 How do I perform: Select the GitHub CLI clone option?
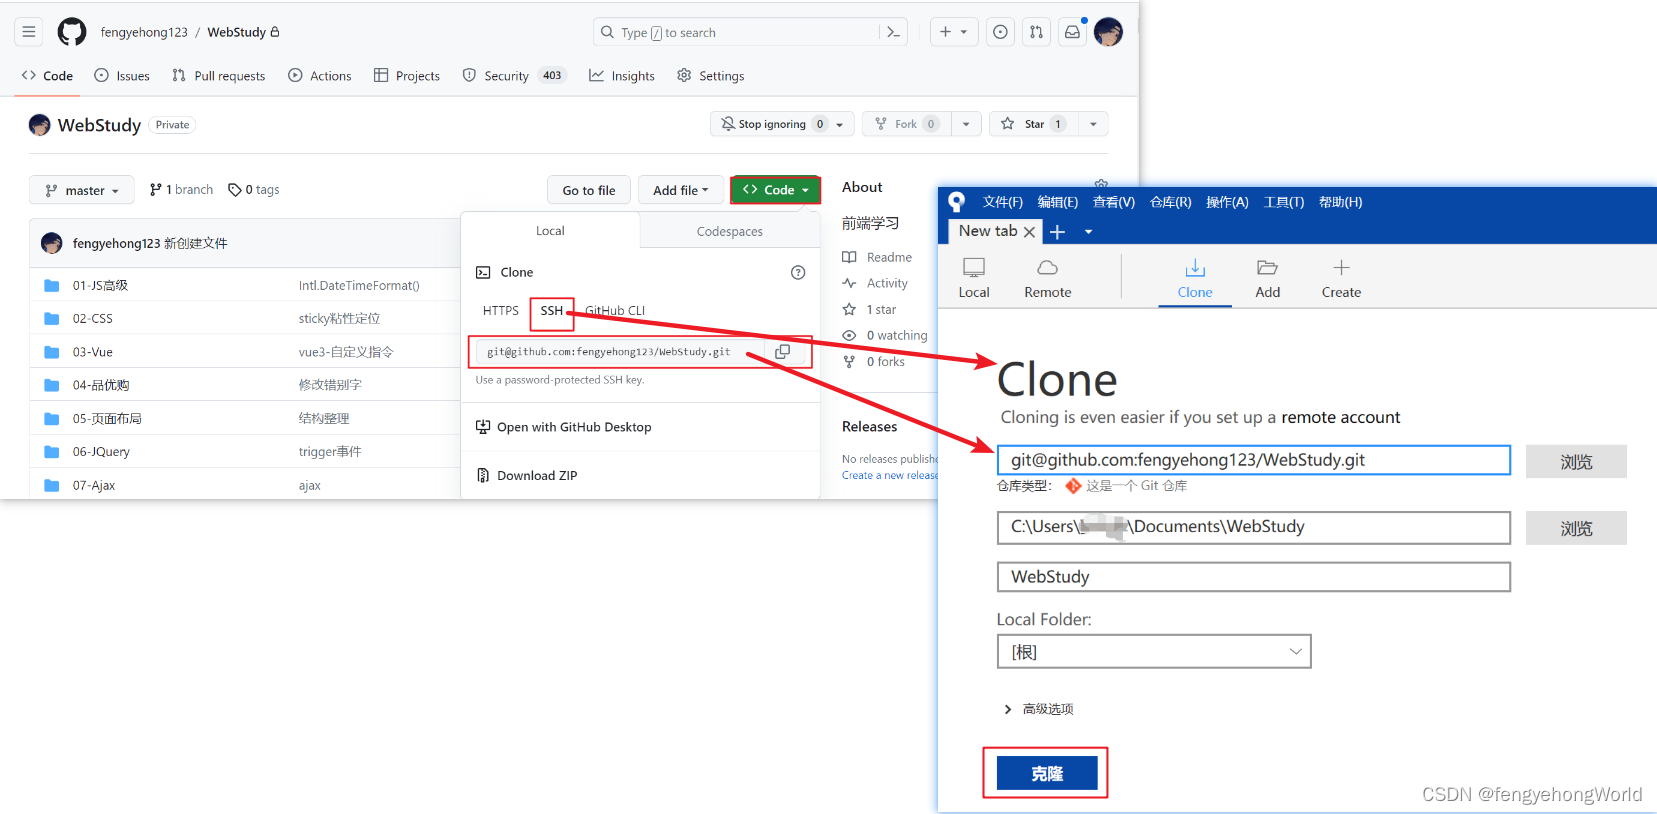tap(615, 311)
